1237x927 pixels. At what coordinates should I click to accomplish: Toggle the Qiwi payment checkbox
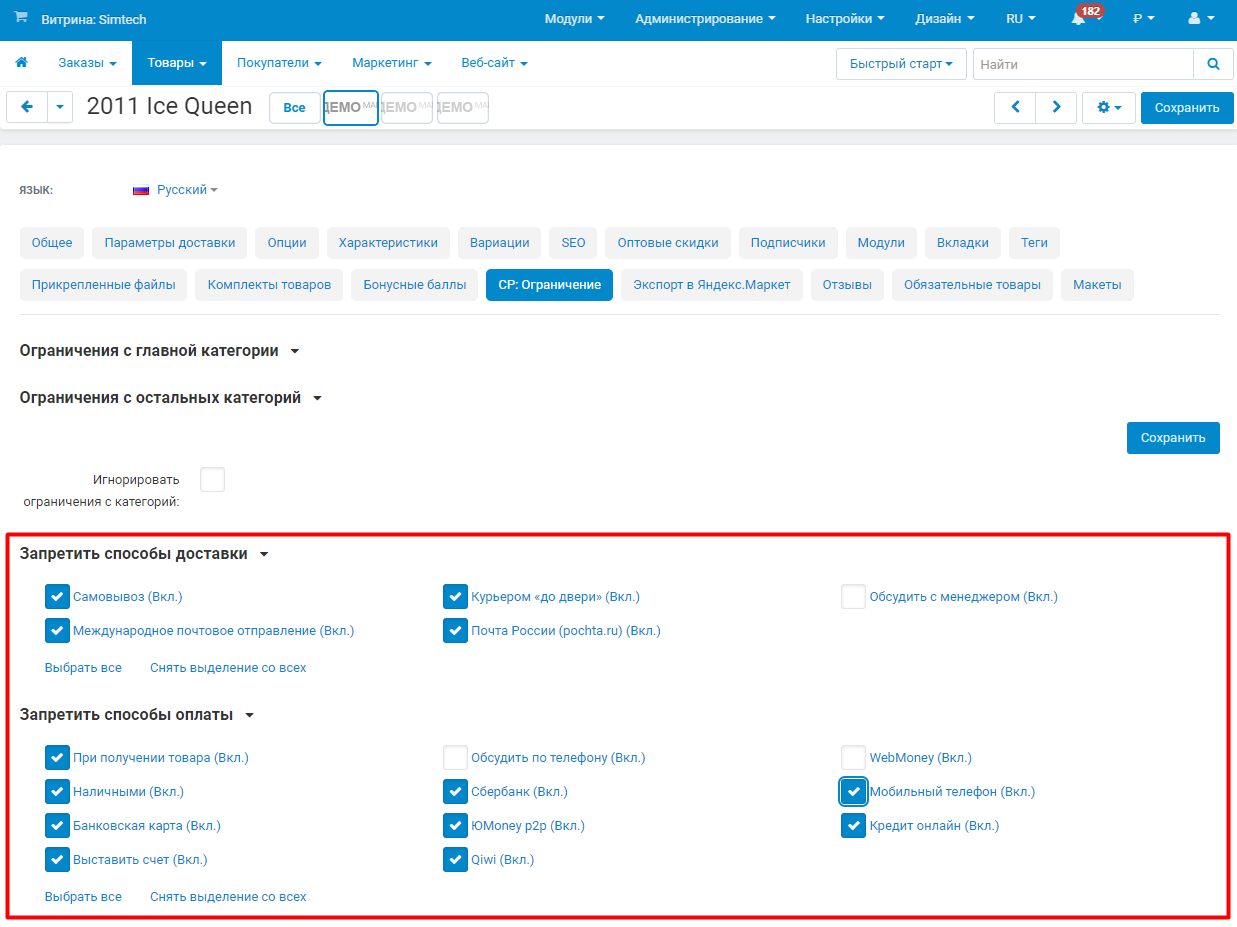[x=455, y=860]
